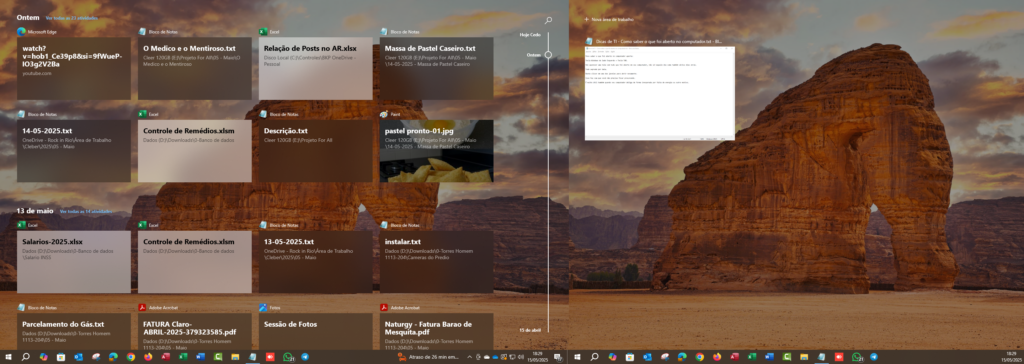This screenshot has height=364, width=1024.
Task: Open the timeline search magnifier icon
Action: tap(549, 20)
